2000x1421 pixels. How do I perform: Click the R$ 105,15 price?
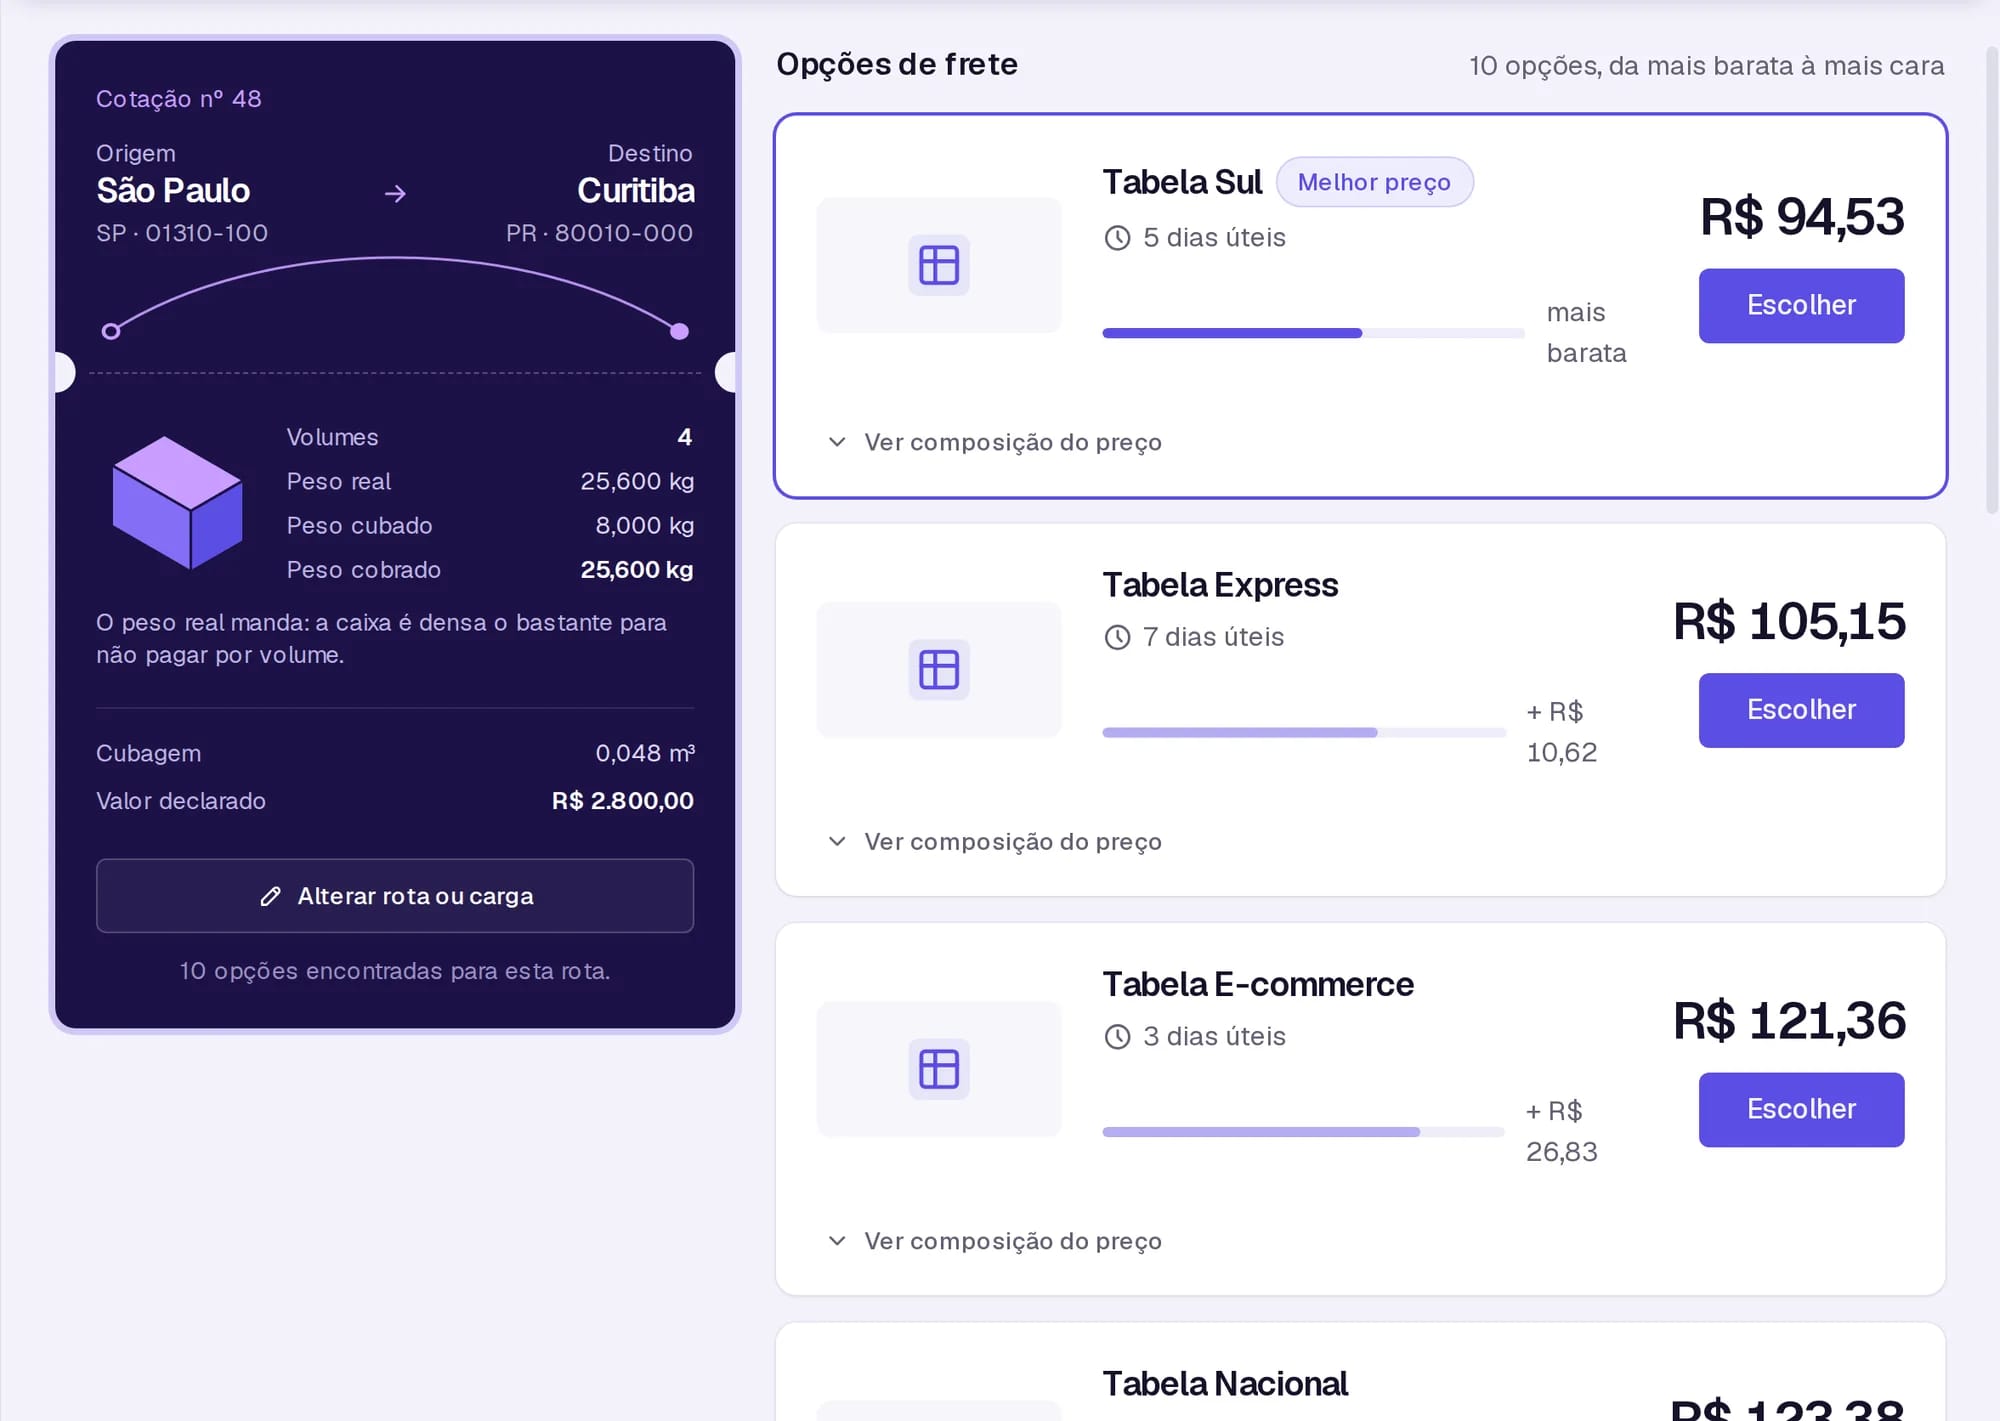click(x=1789, y=621)
